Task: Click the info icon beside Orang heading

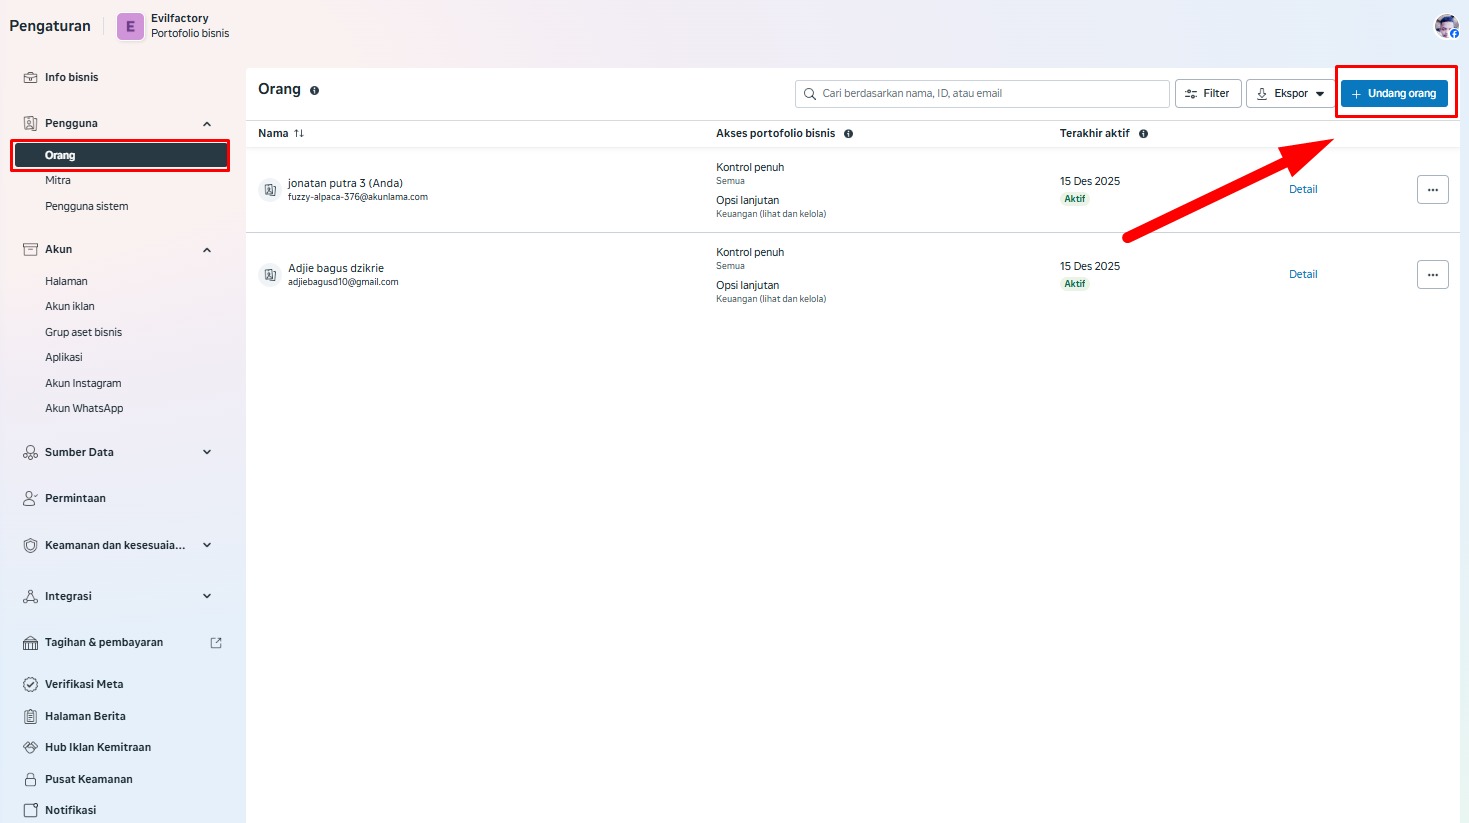Action: click(x=314, y=90)
